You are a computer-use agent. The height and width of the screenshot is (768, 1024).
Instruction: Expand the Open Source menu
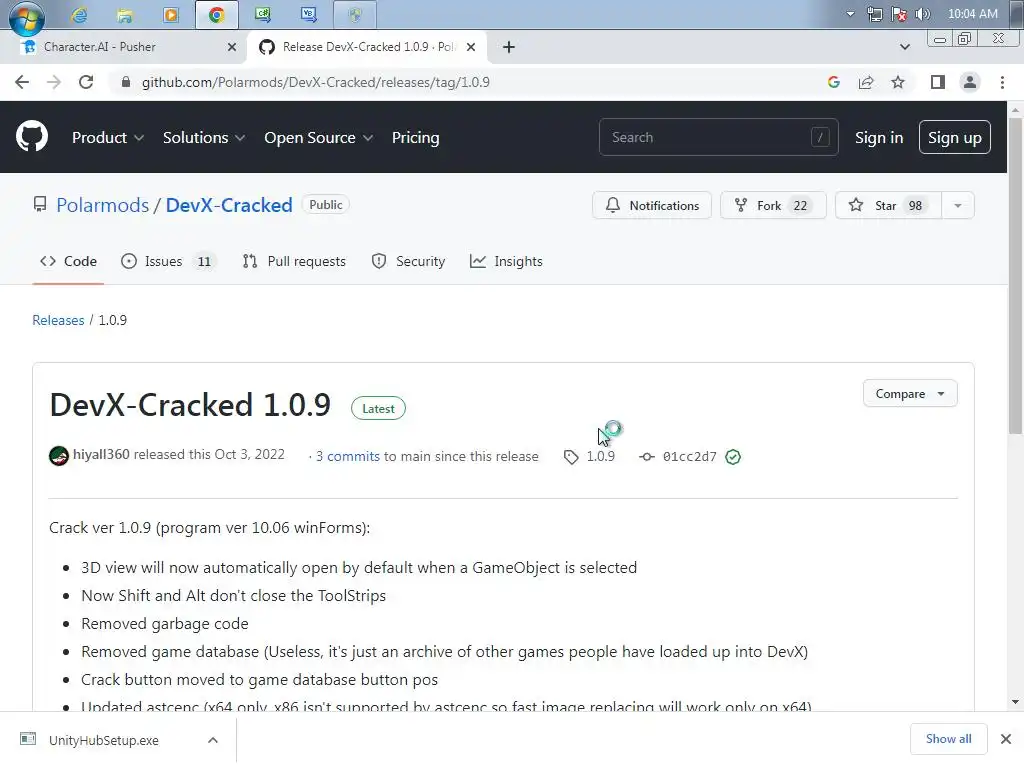coord(319,137)
